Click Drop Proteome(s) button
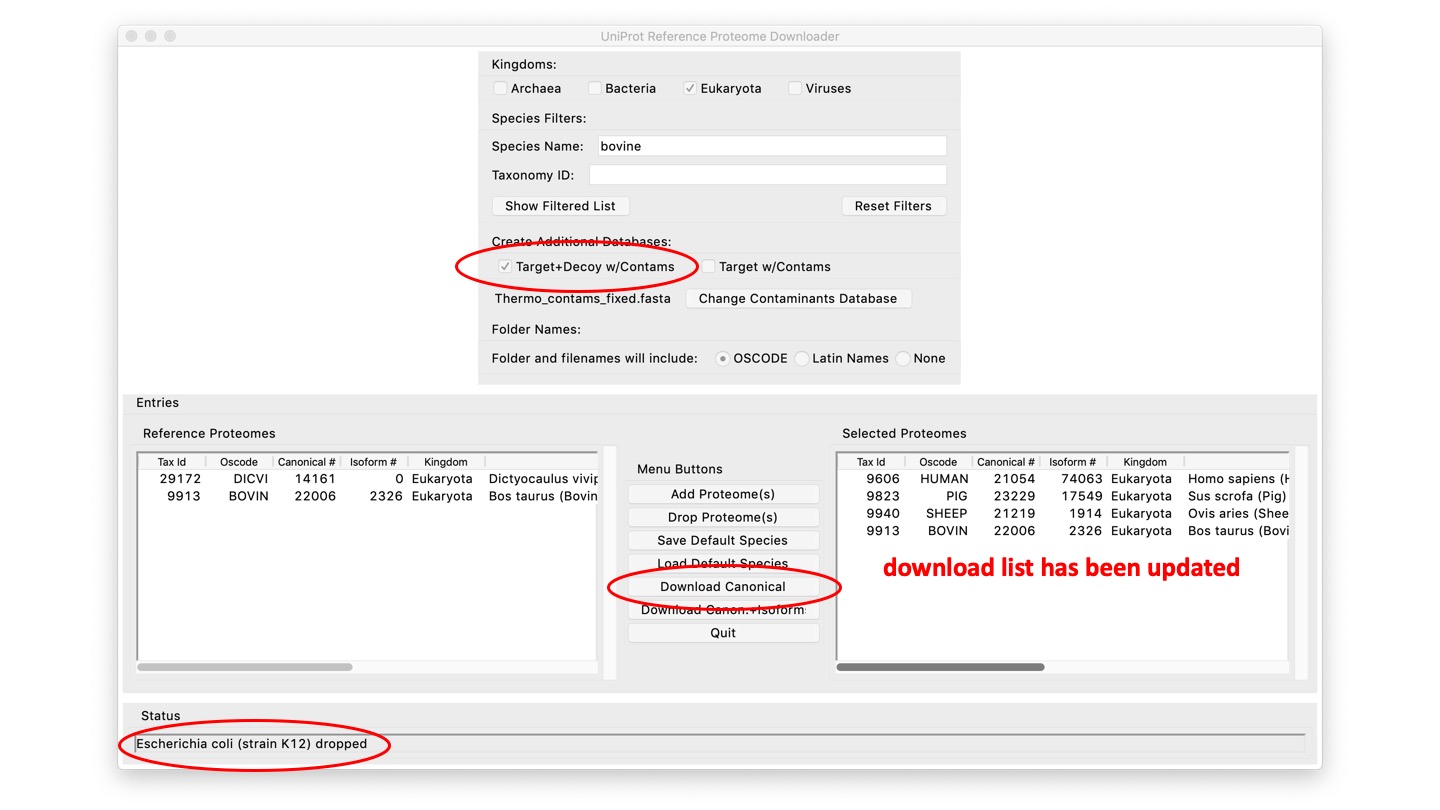 pos(723,517)
